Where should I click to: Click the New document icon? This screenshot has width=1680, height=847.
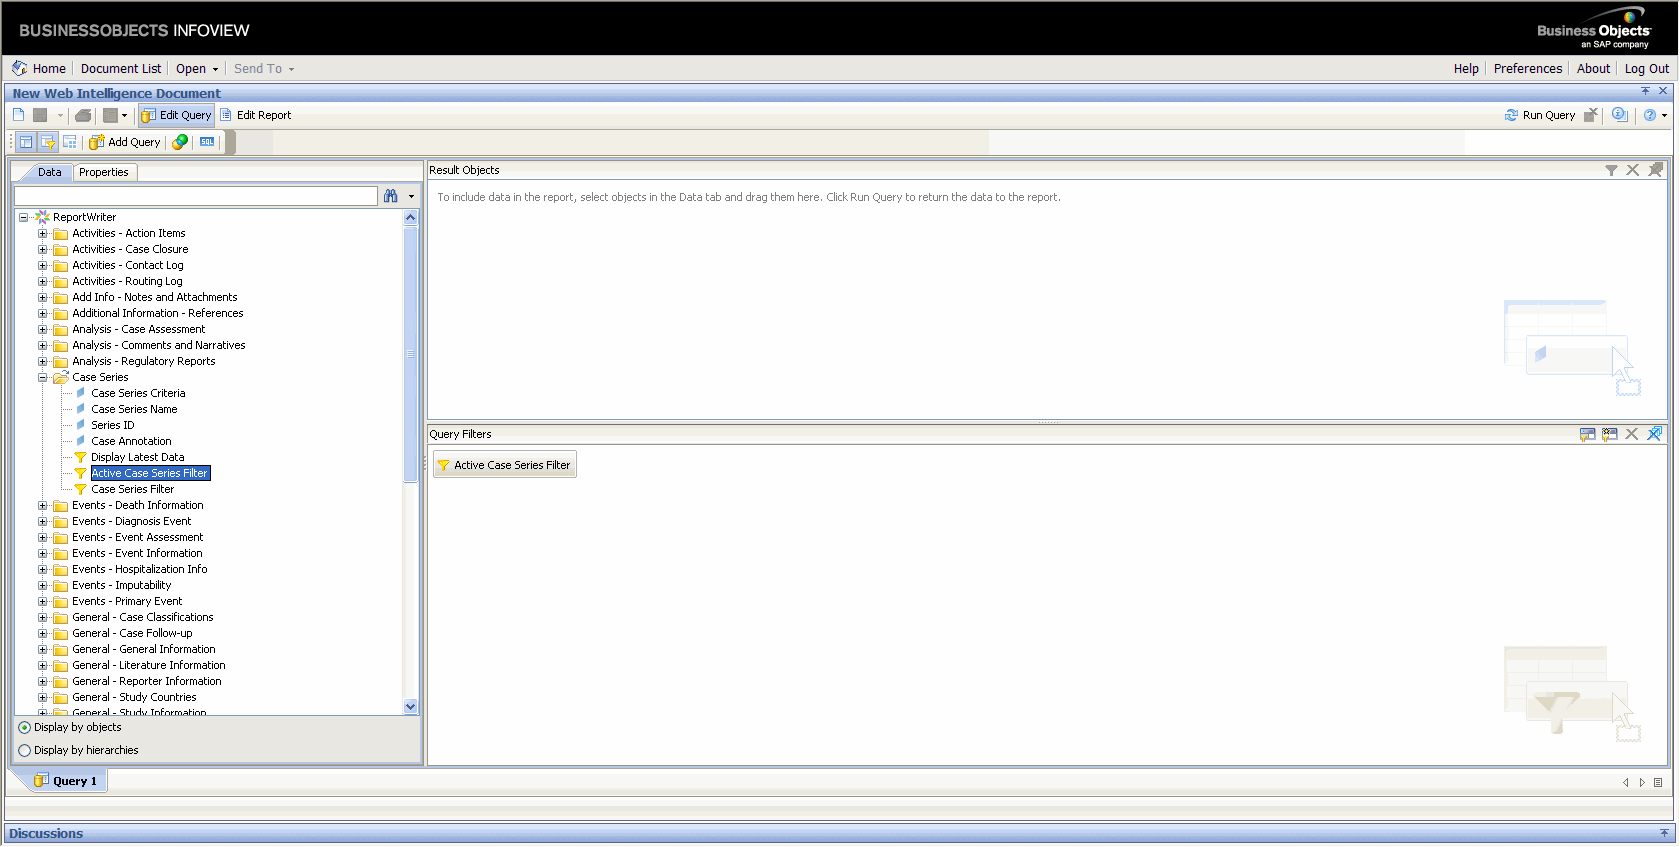coord(18,115)
